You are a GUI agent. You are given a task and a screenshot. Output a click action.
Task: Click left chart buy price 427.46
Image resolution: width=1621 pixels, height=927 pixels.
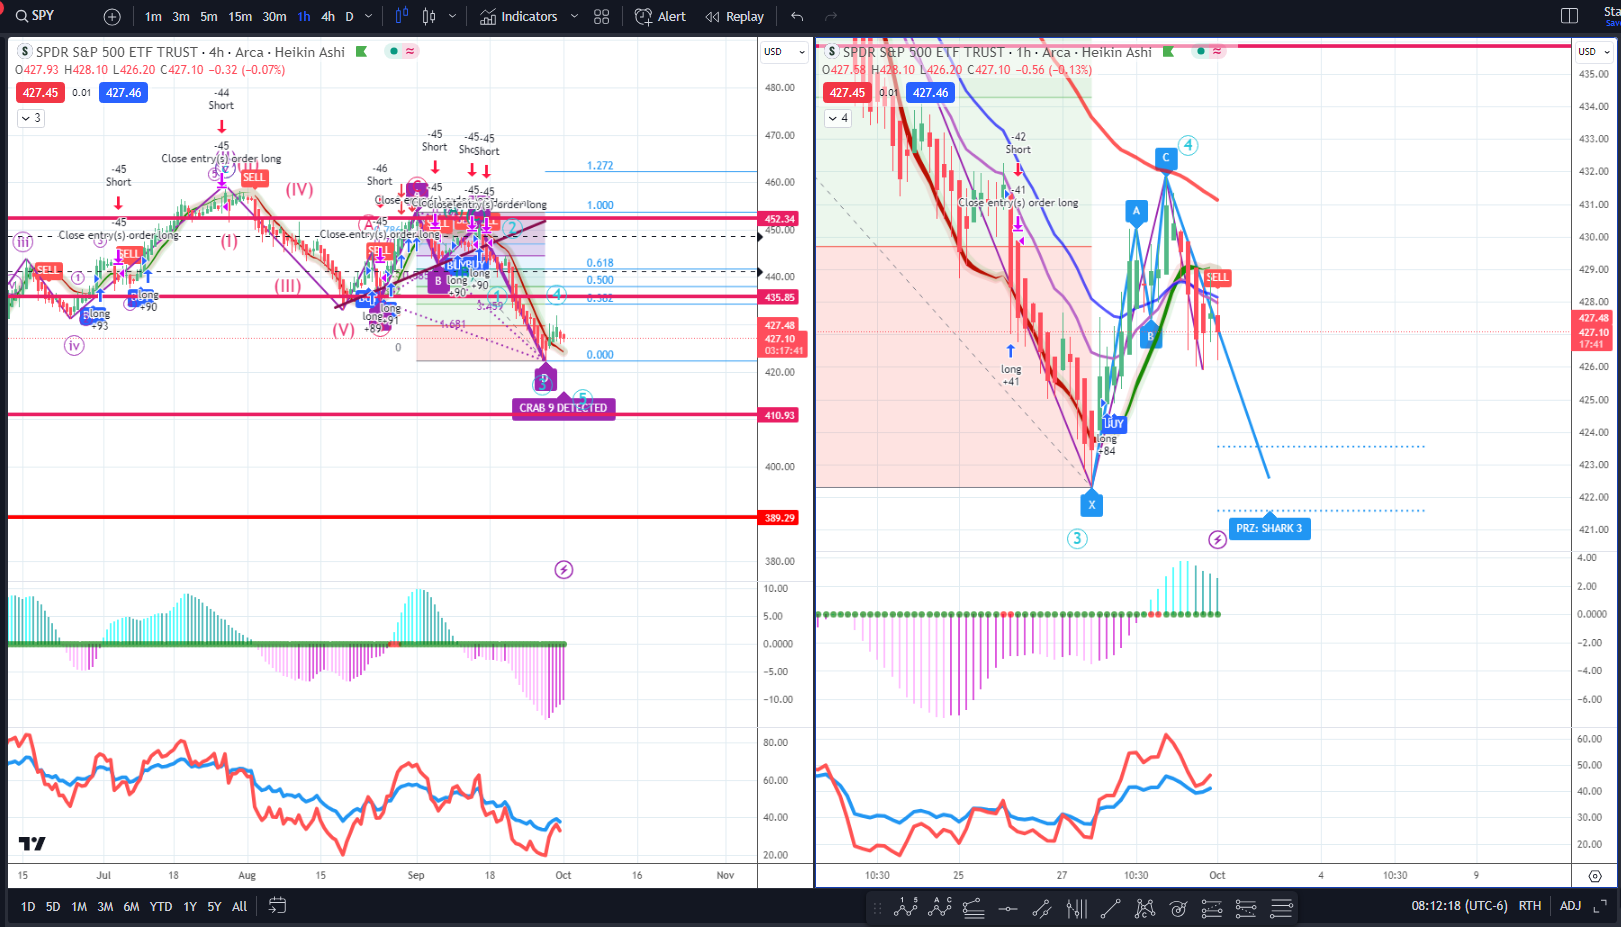tap(124, 93)
